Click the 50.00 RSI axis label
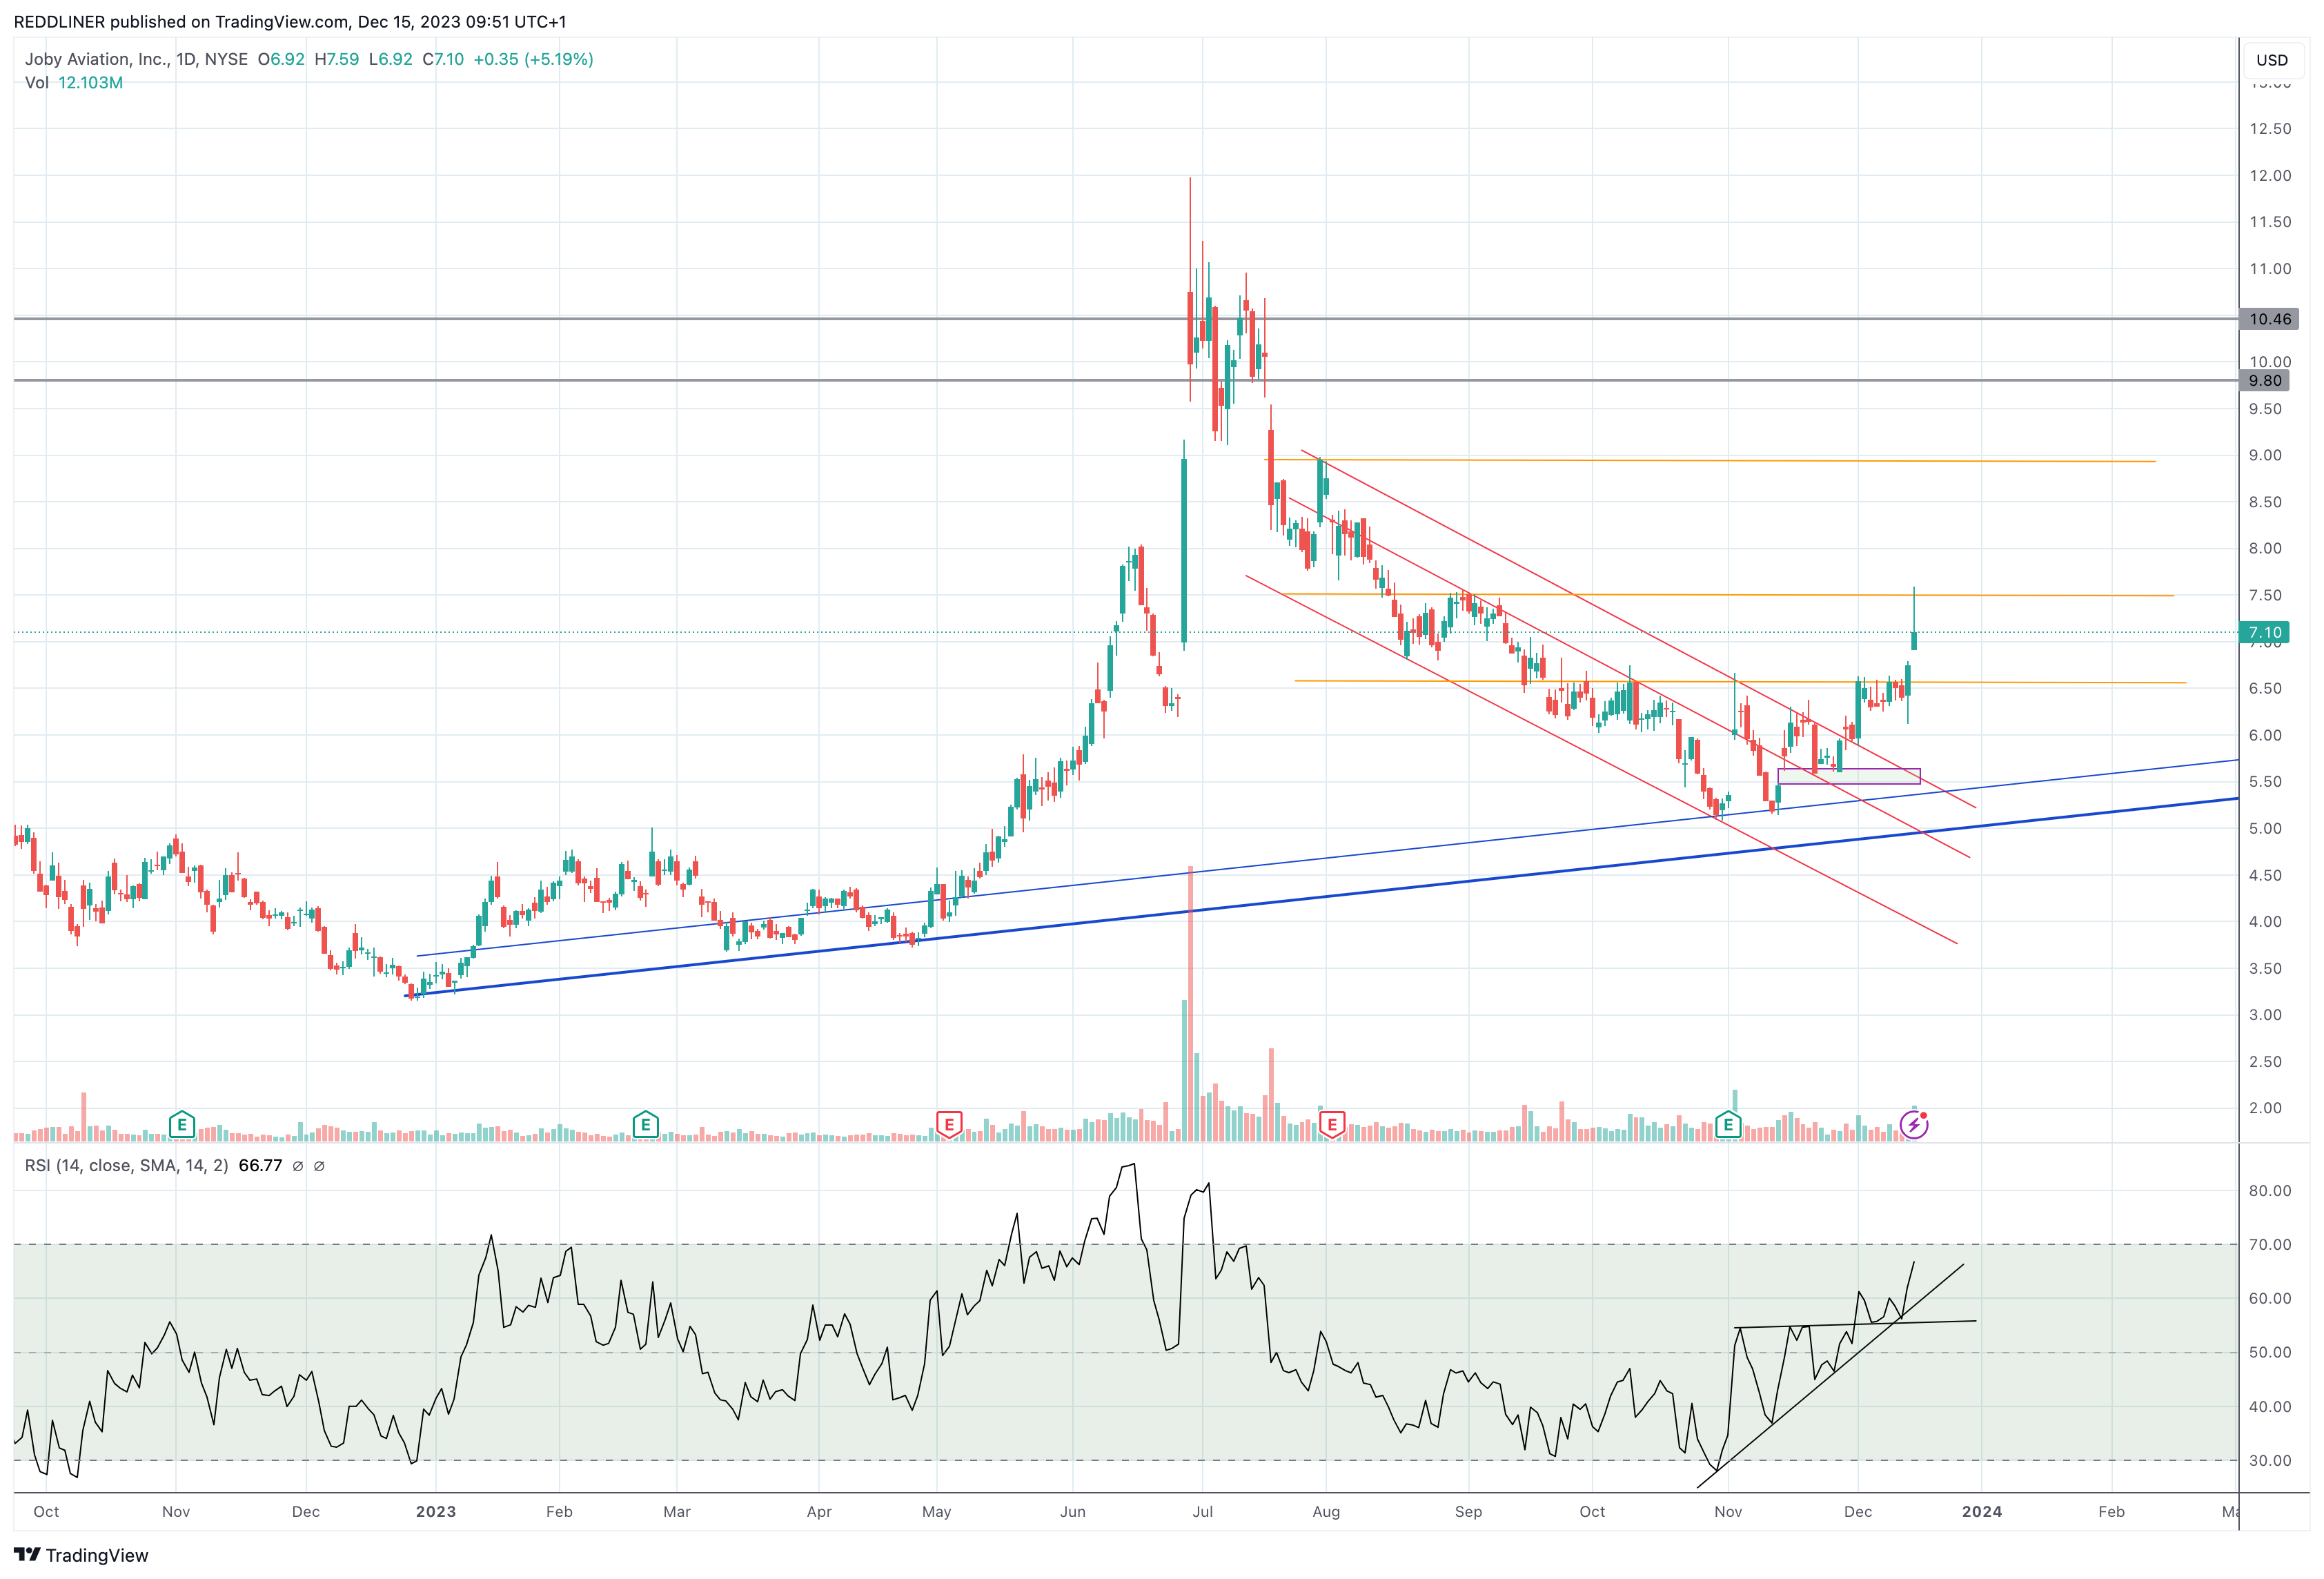Screen dimensions: 2324x1579 tap(2270, 1352)
